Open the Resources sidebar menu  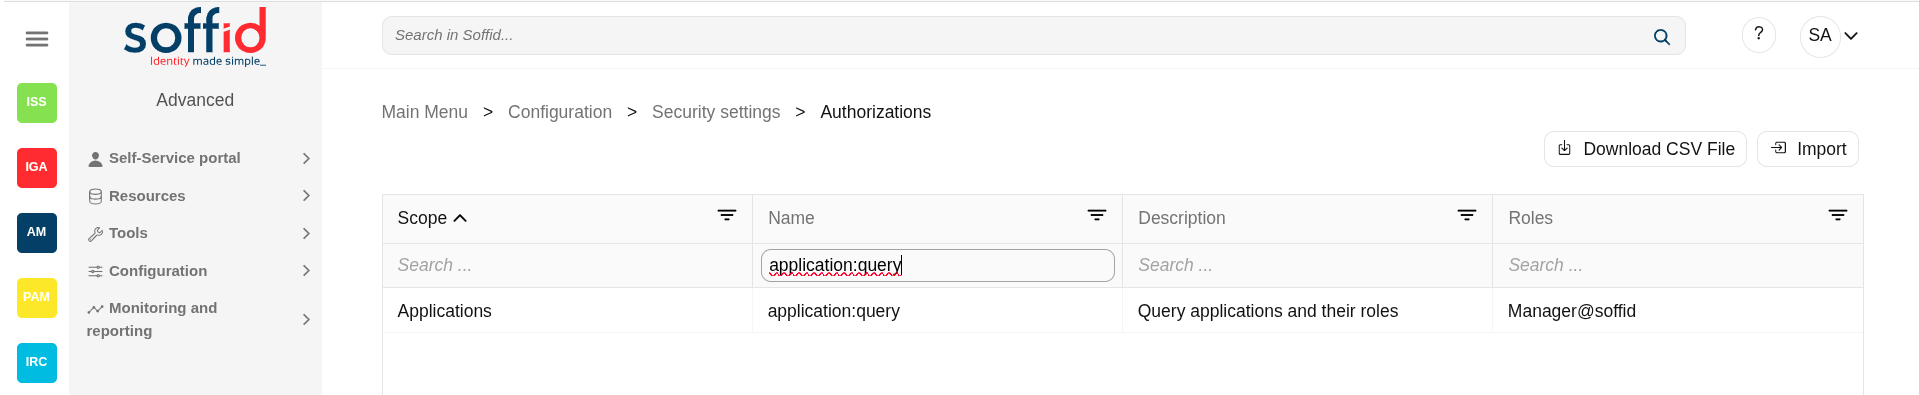point(198,196)
